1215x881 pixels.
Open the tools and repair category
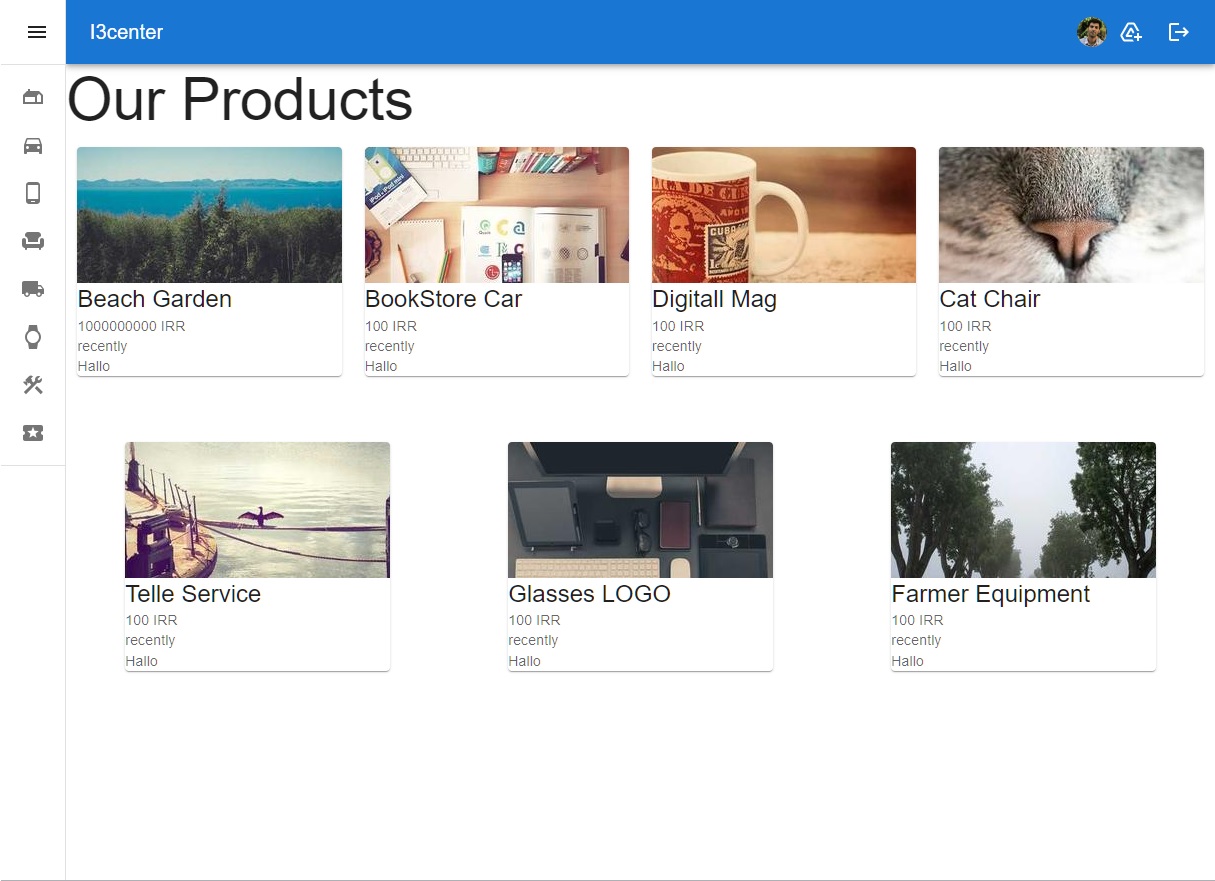[x=33, y=385]
